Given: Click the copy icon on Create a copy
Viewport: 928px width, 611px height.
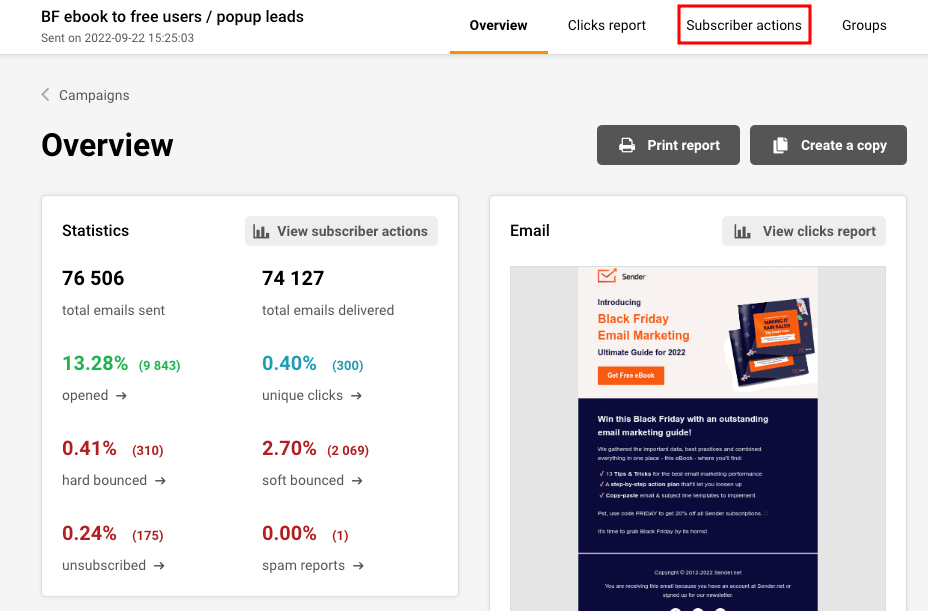Looking at the screenshot, I should pos(780,145).
